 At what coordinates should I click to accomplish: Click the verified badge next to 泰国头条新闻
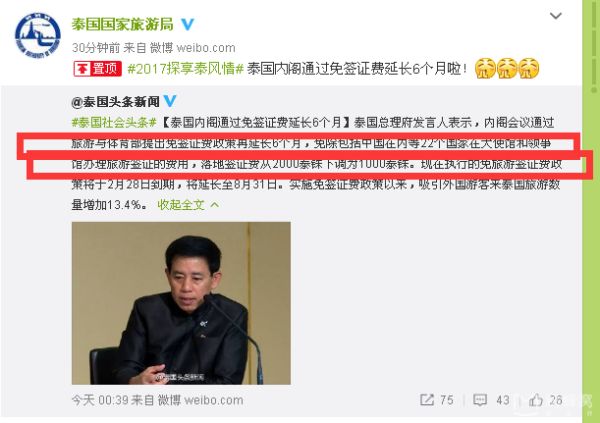click(x=170, y=101)
